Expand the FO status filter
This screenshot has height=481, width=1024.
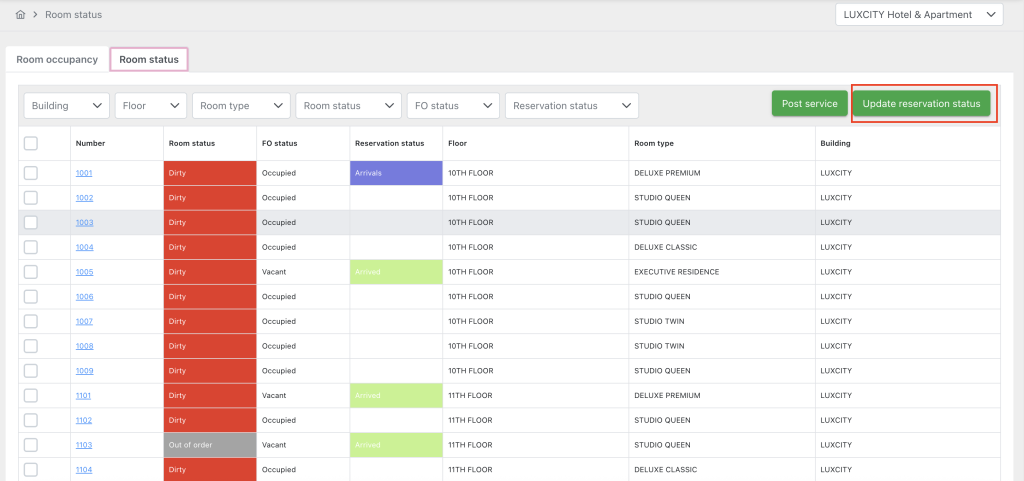tap(453, 106)
